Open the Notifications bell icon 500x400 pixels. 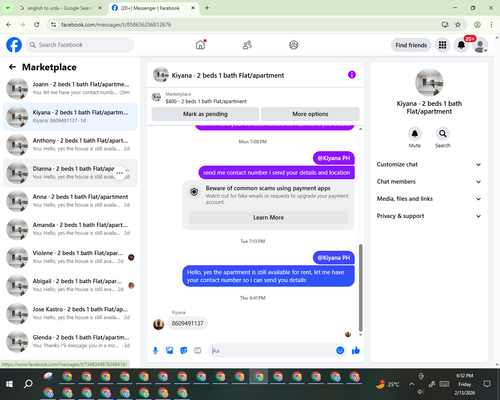(x=461, y=45)
